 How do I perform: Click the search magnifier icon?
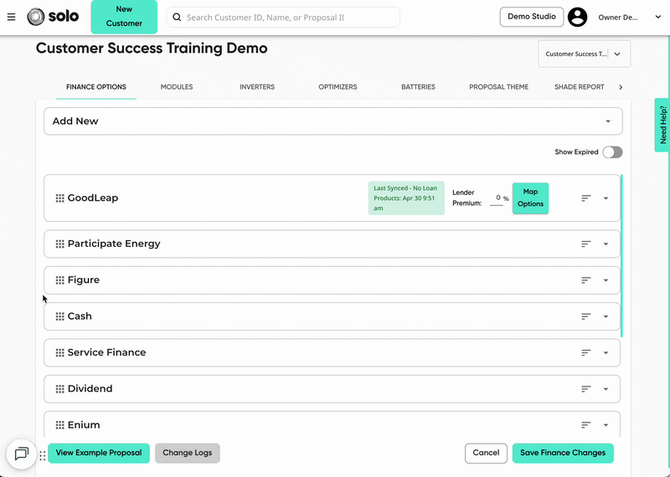tap(176, 17)
